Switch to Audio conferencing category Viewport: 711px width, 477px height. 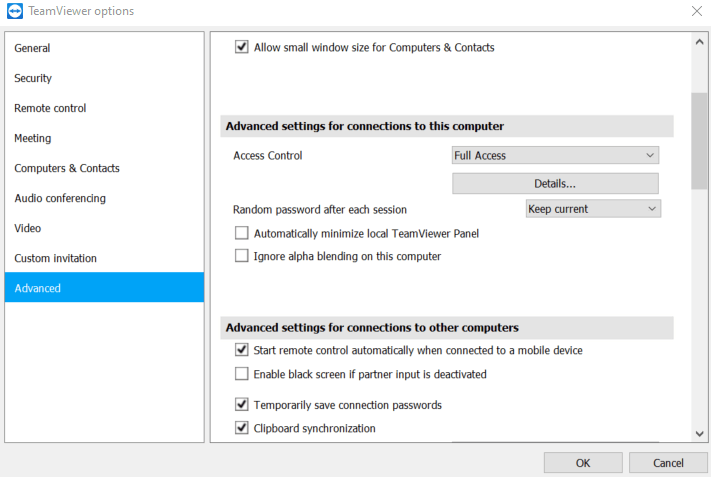[60, 198]
